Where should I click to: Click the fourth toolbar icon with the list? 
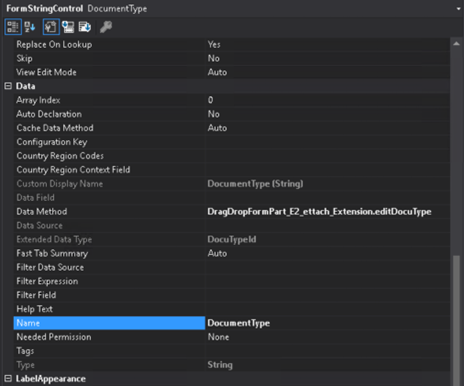[68, 27]
